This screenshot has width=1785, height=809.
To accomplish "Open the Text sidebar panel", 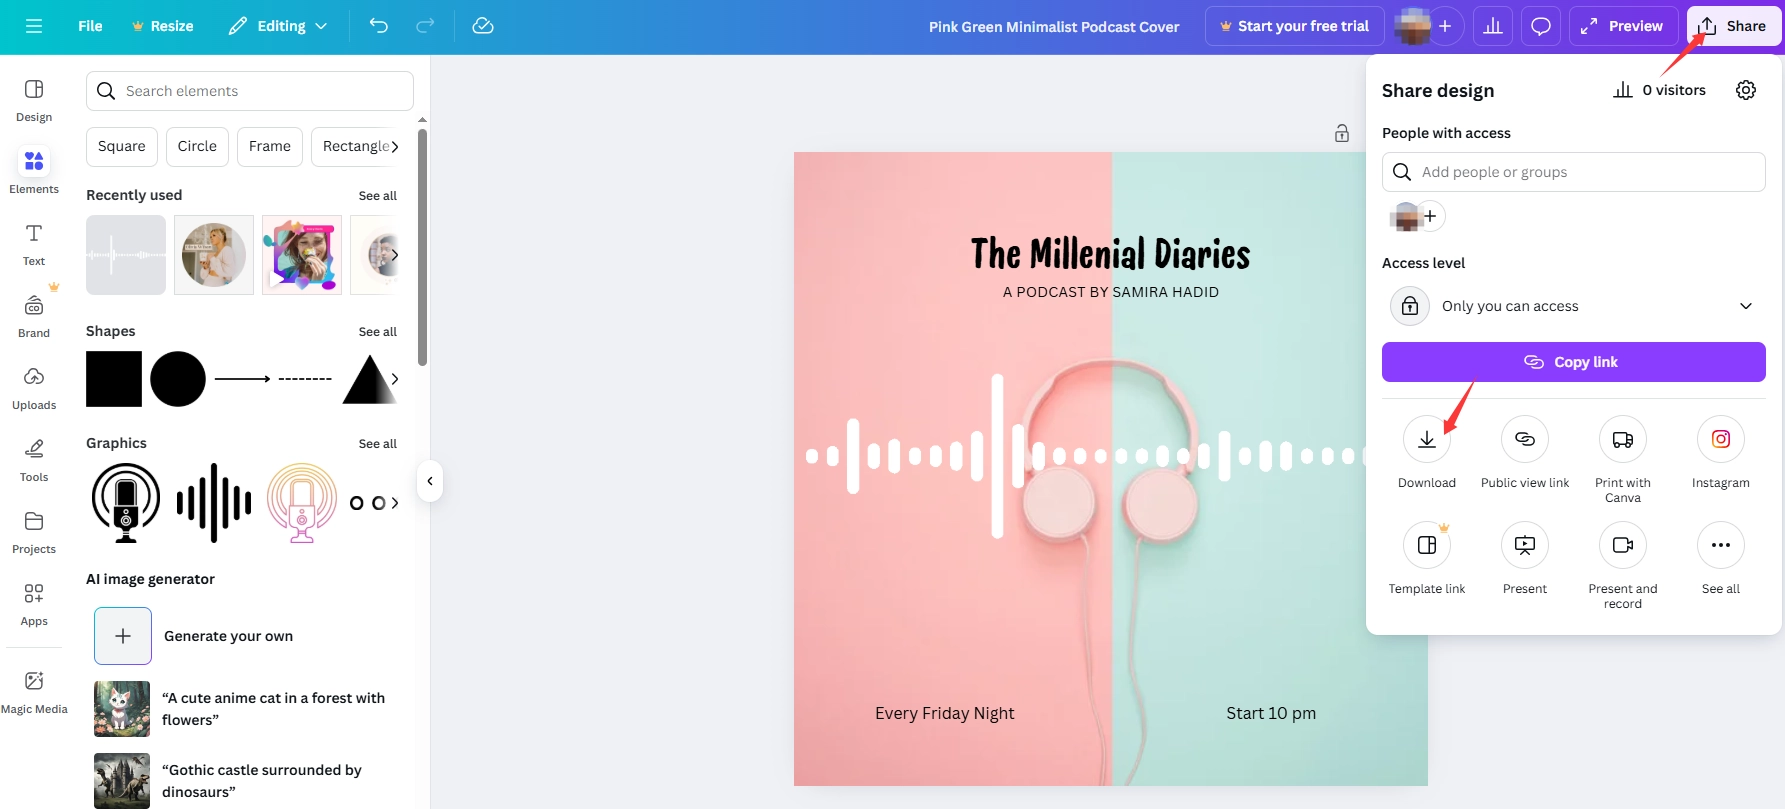I will click(34, 244).
